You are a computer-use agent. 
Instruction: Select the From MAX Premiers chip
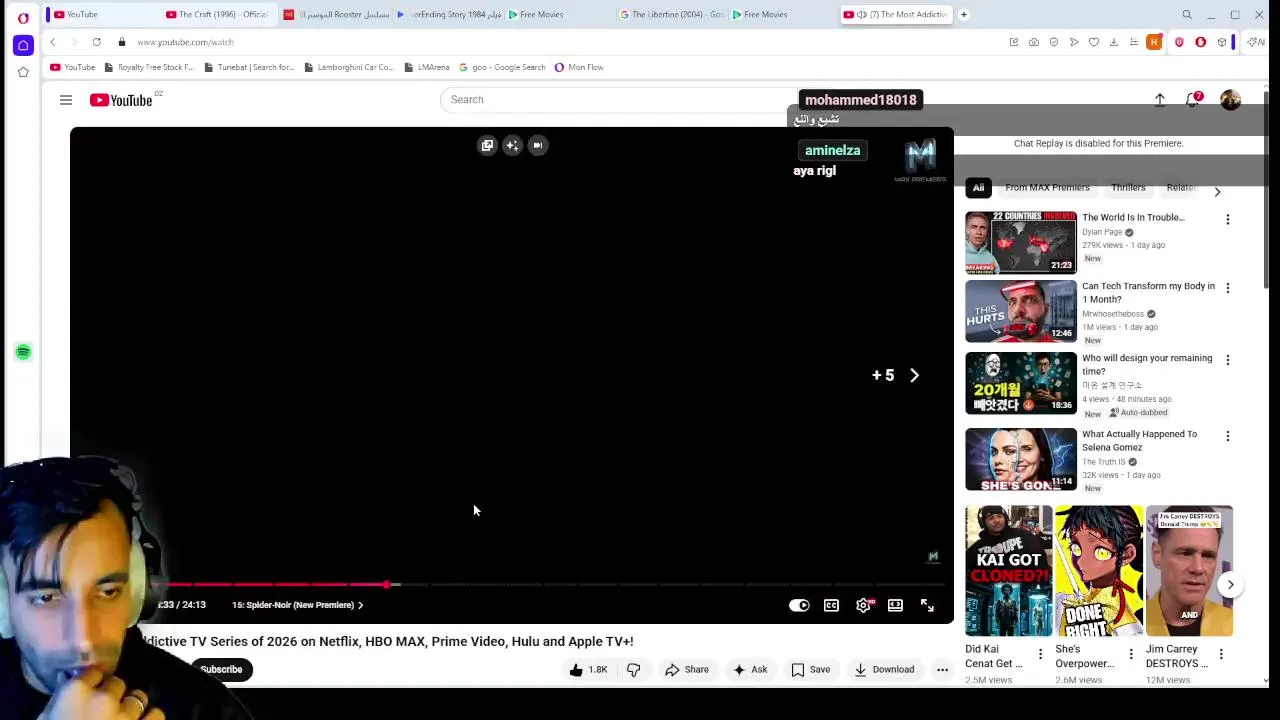tap(1047, 188)
